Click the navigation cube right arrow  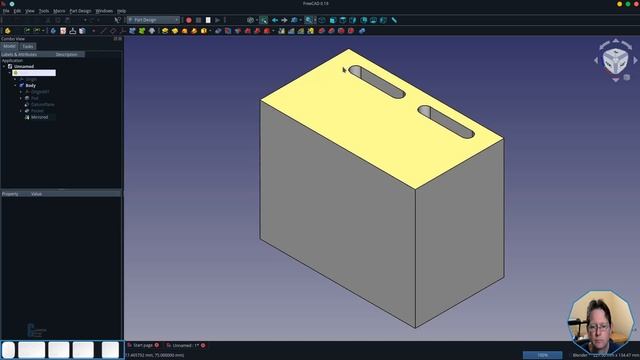(x=636, y=60)
